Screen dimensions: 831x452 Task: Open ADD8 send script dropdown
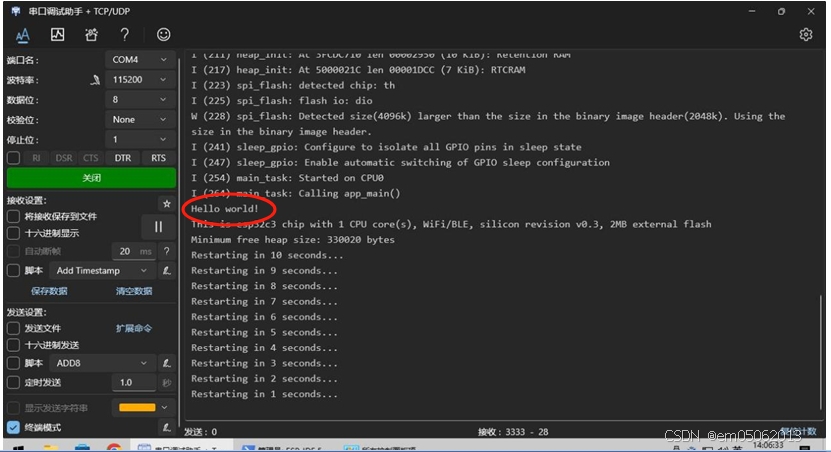102,363
